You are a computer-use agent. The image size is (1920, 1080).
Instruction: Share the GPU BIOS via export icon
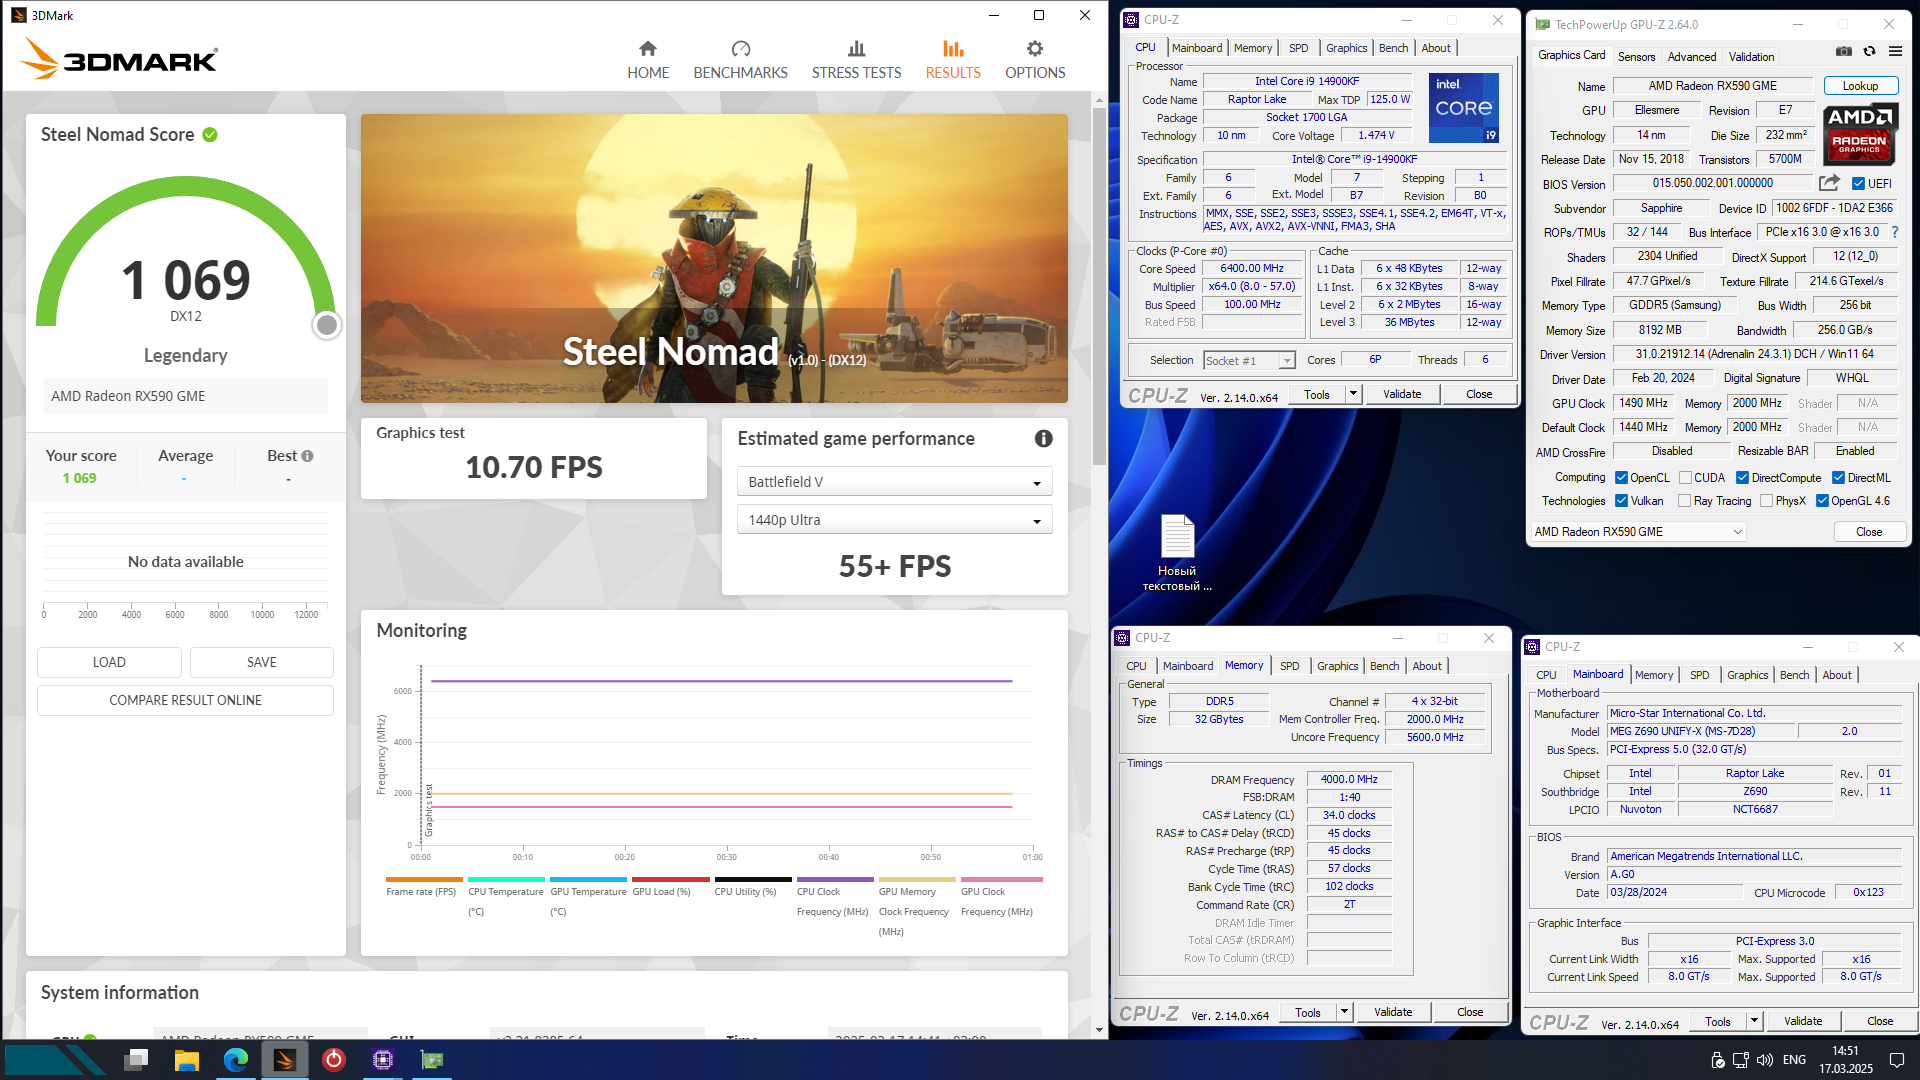tap(1829, 183)
